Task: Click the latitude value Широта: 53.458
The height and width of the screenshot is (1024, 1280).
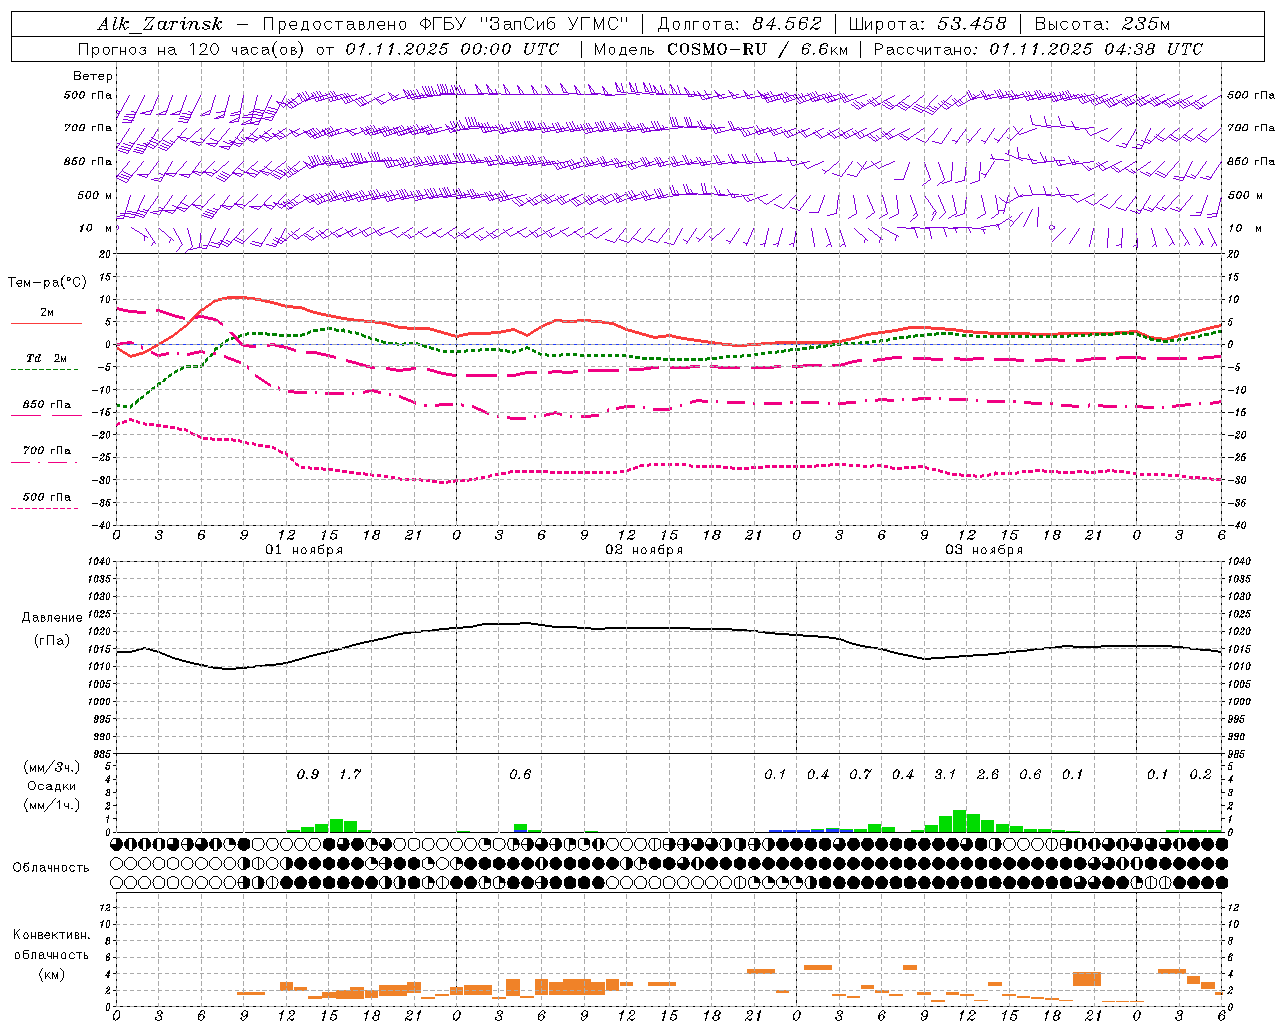Action: (927, 24)
